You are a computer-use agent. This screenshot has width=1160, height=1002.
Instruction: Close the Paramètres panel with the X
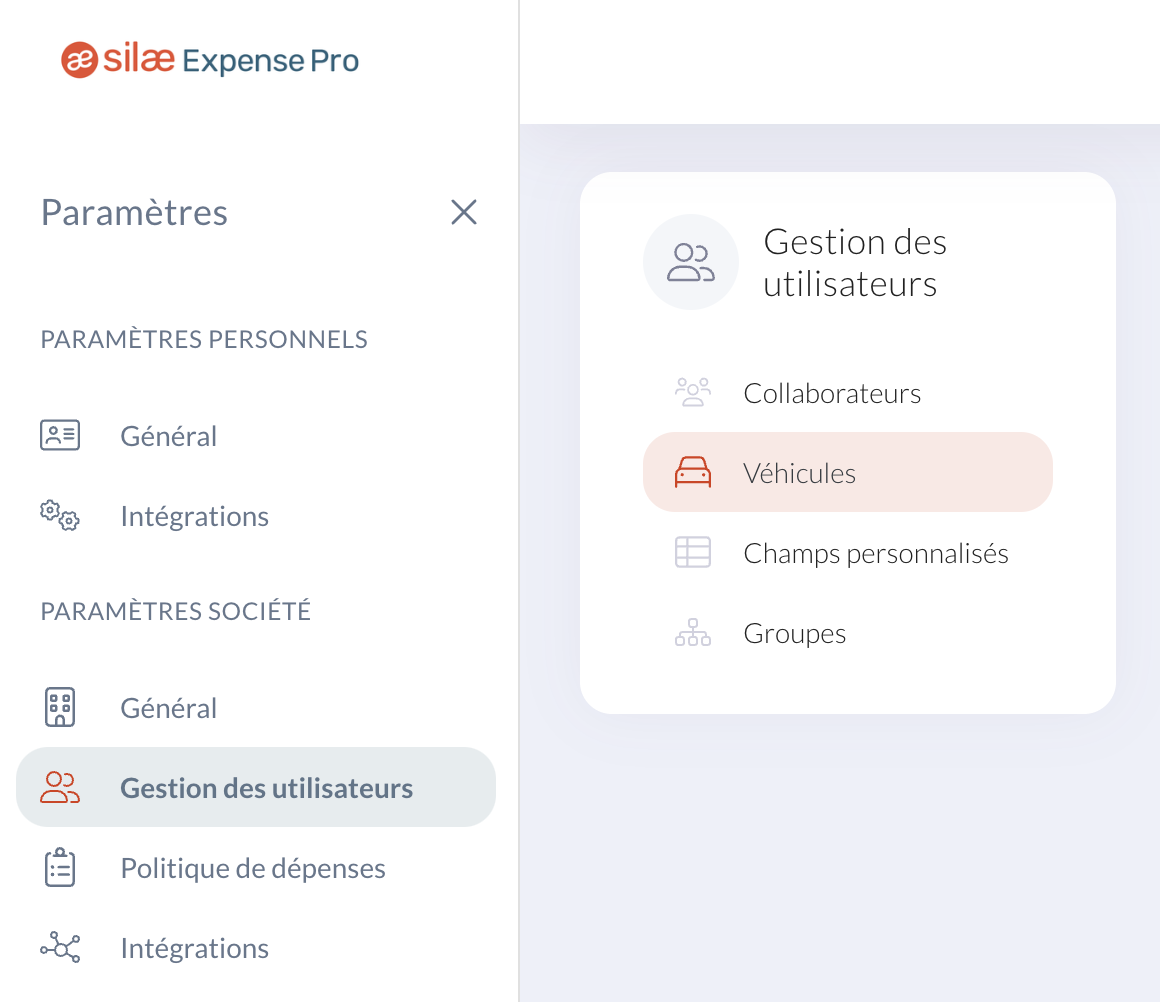tap(464, 212)
